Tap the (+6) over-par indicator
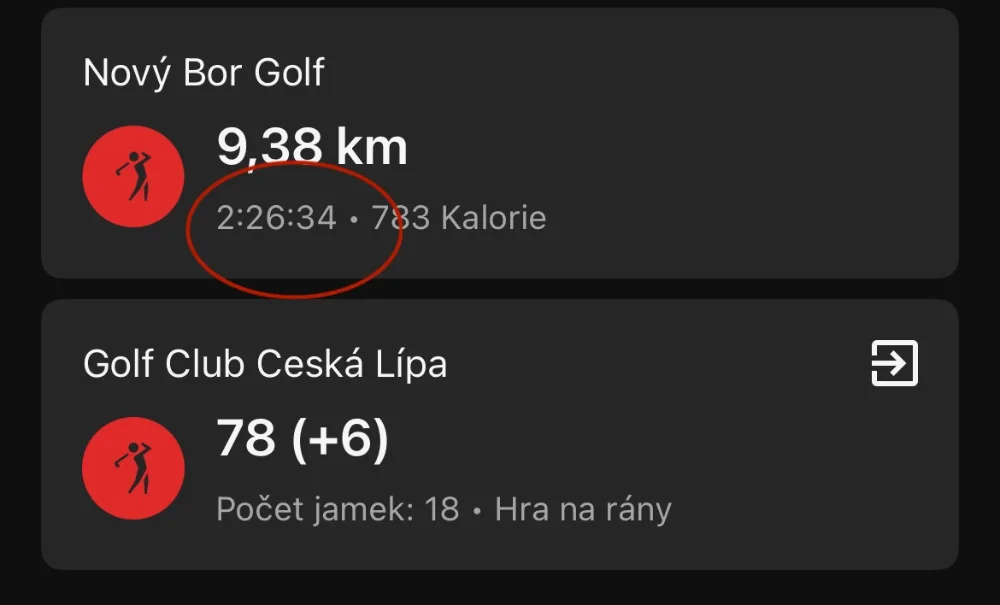The width and height of the screenshot is (1000, 605). pos(340,439)
